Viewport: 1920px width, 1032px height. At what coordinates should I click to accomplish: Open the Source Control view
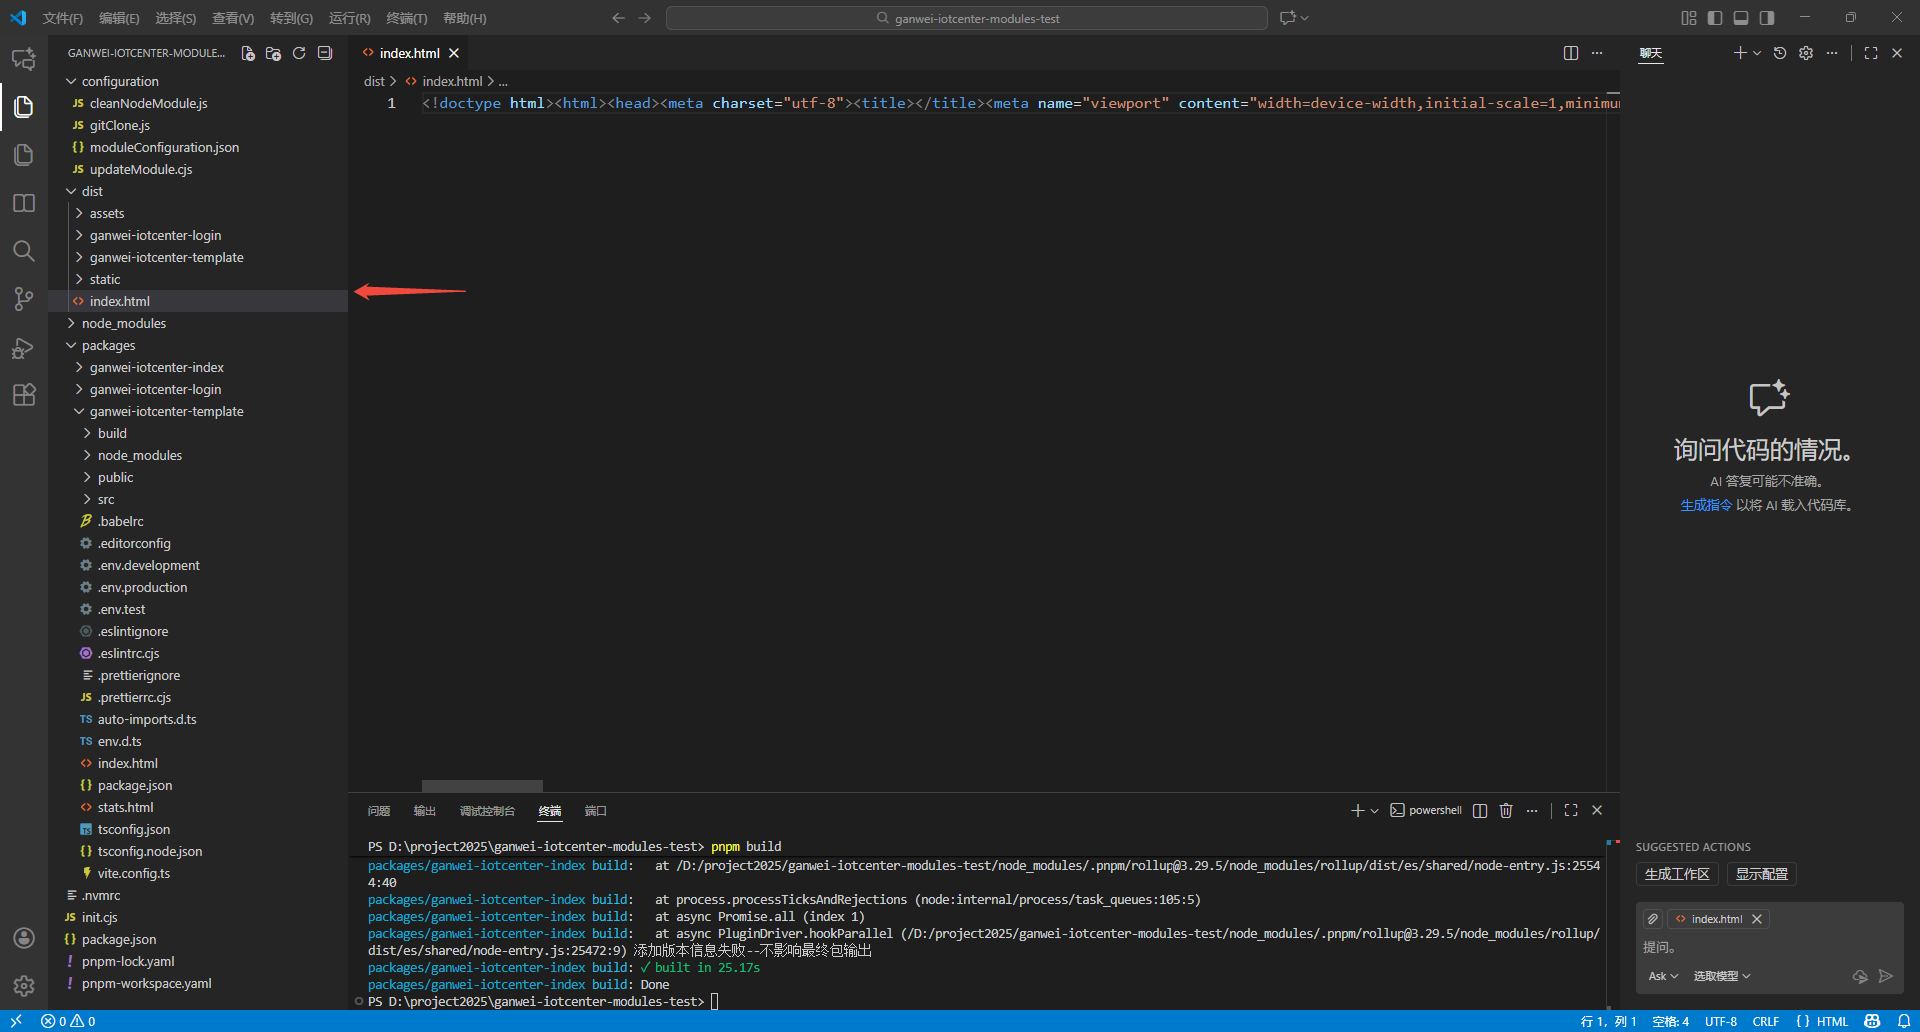click(24, 299)
